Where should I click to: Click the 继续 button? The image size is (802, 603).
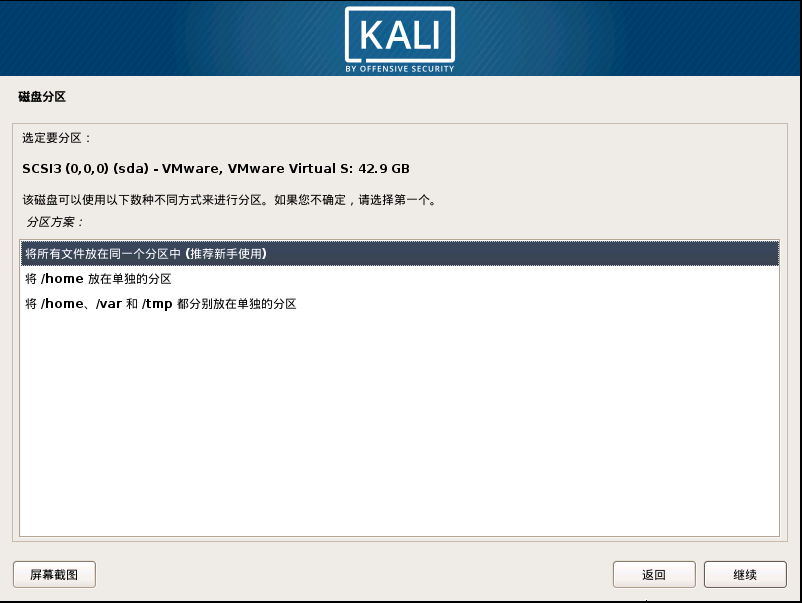(745, 574)
